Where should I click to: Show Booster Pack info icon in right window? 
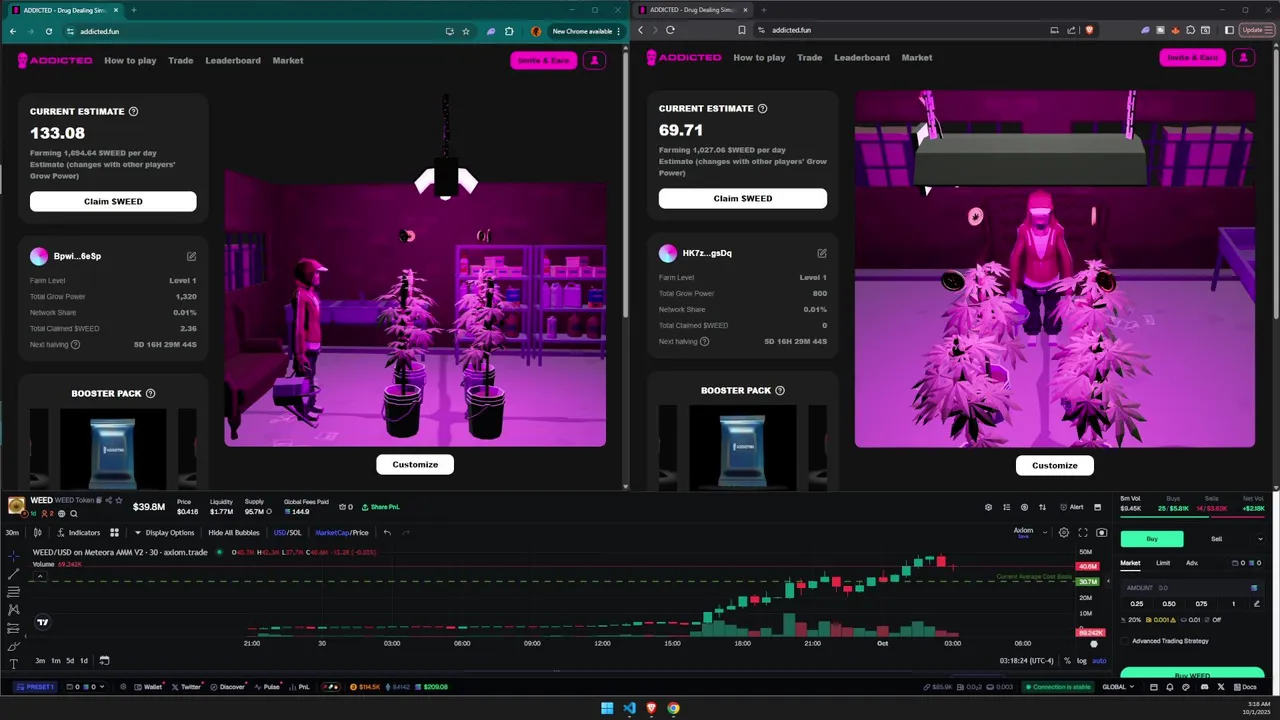click(x=780, y=391)
